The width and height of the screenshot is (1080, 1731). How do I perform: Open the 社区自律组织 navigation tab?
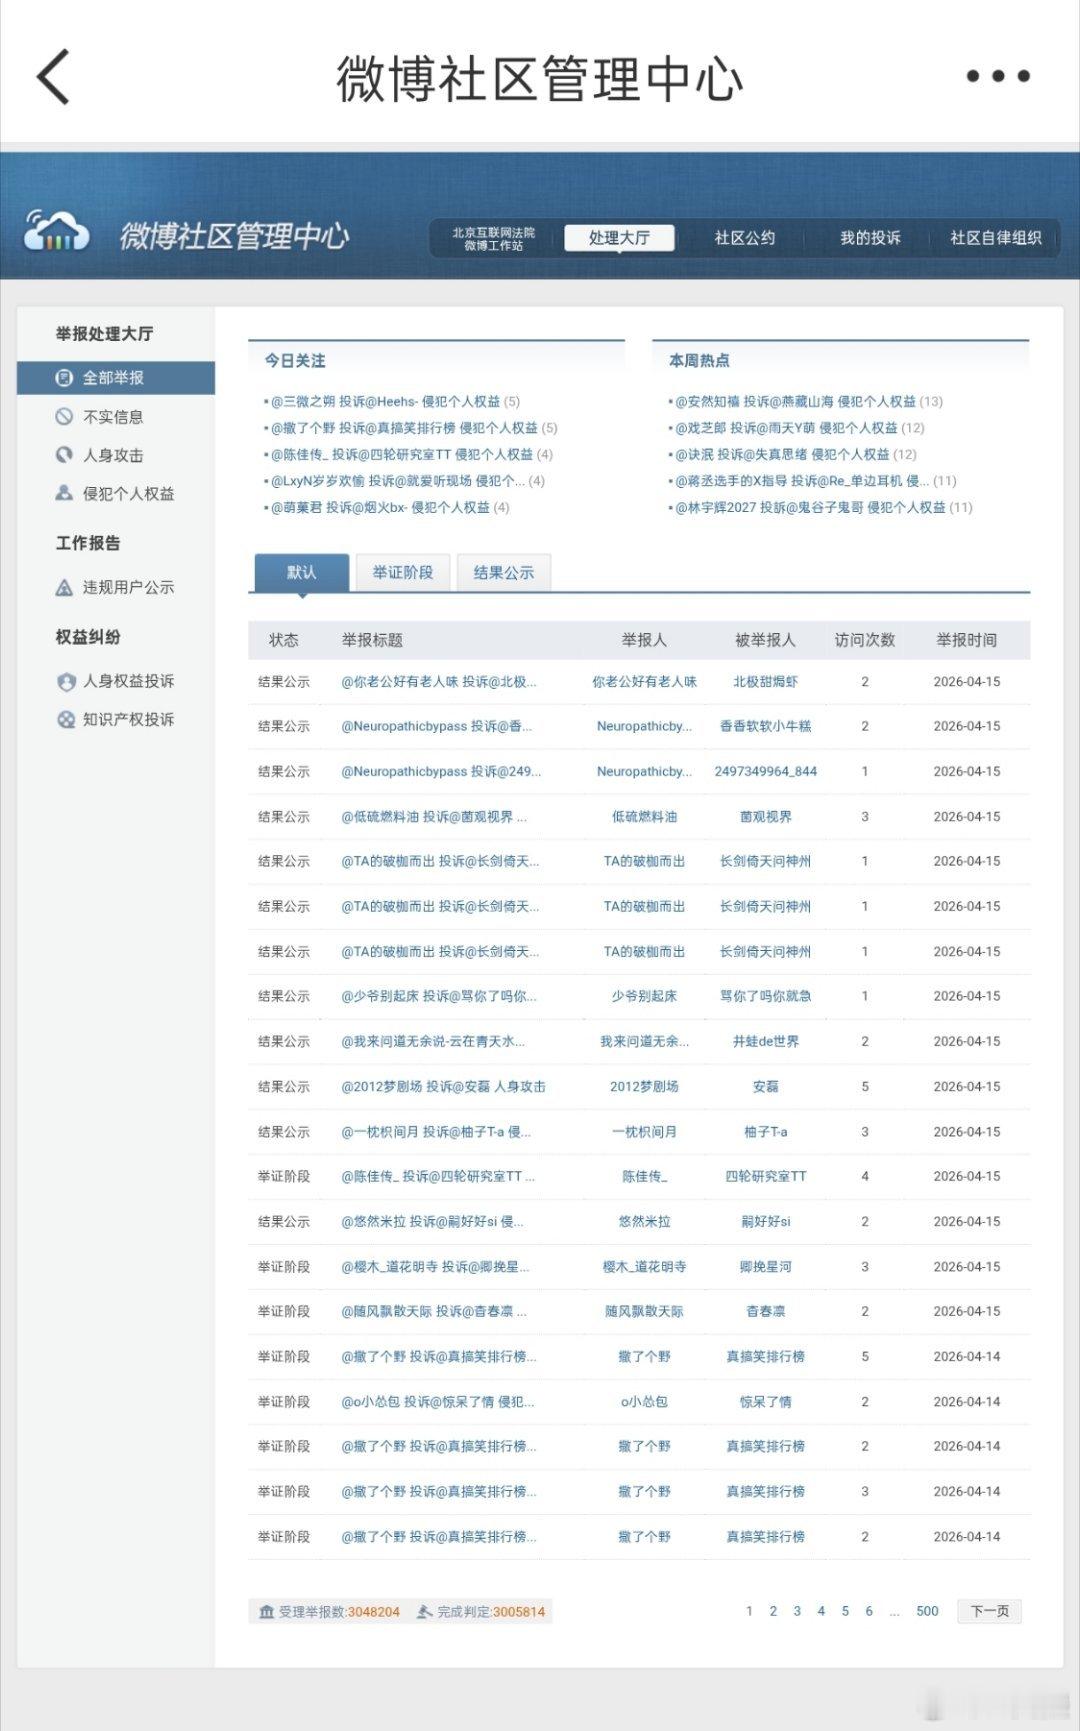tap(995, 238)
